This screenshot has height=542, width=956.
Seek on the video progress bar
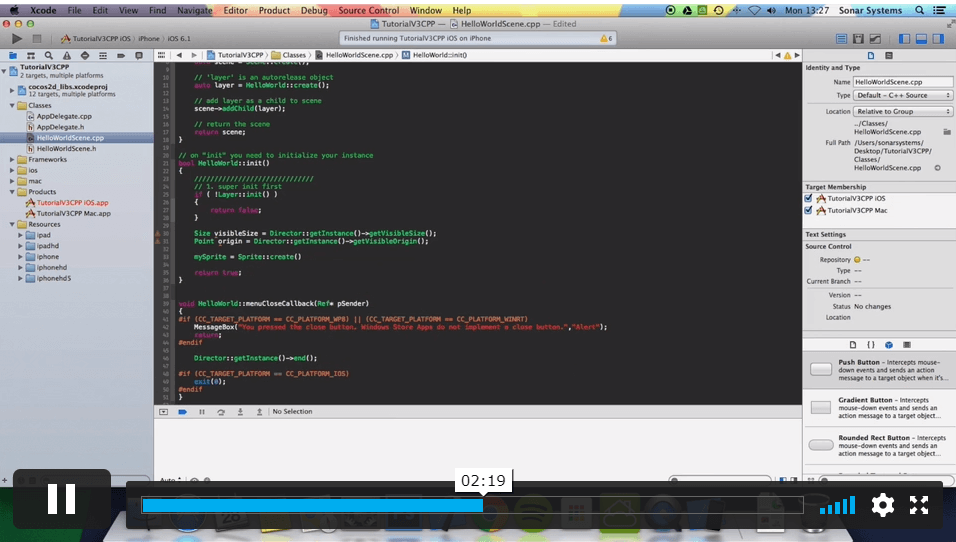click(x=473, y=505)
